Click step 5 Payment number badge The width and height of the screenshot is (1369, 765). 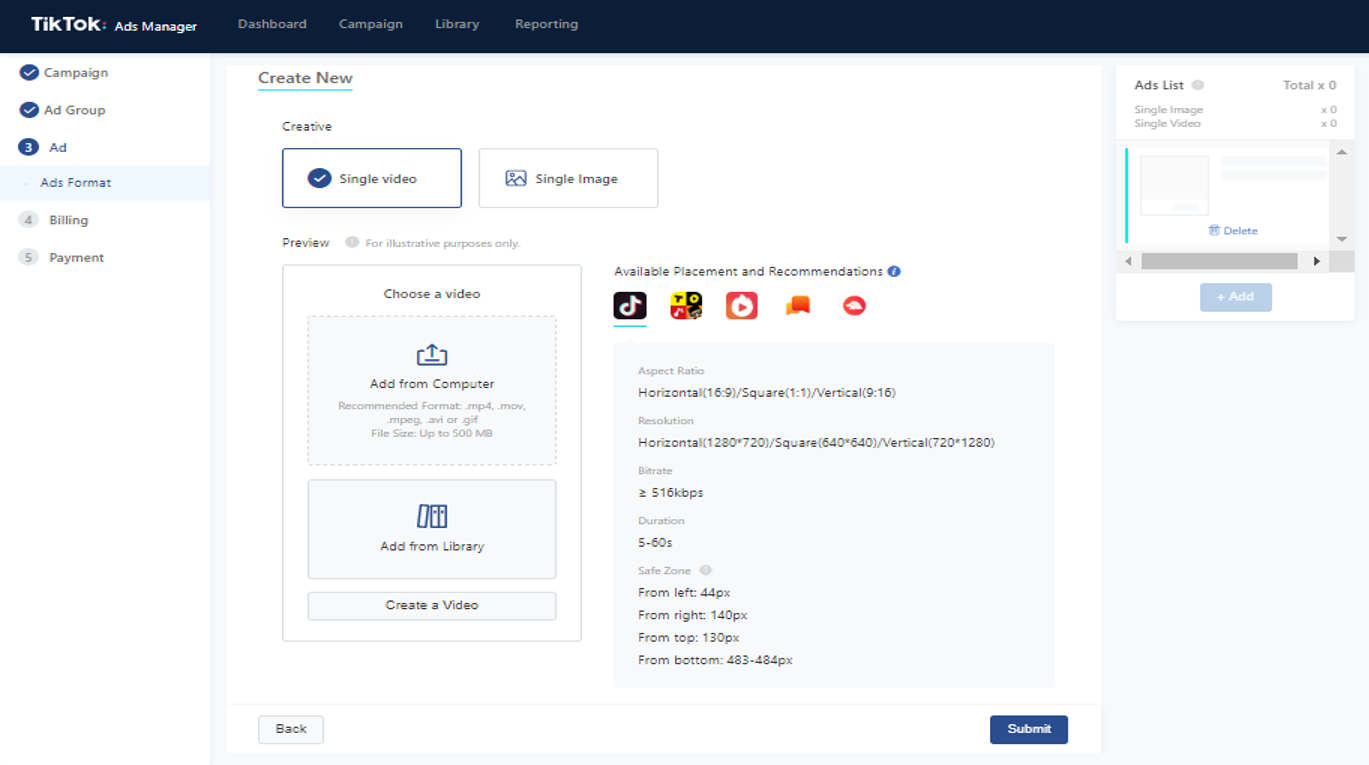tap(29, 257)
